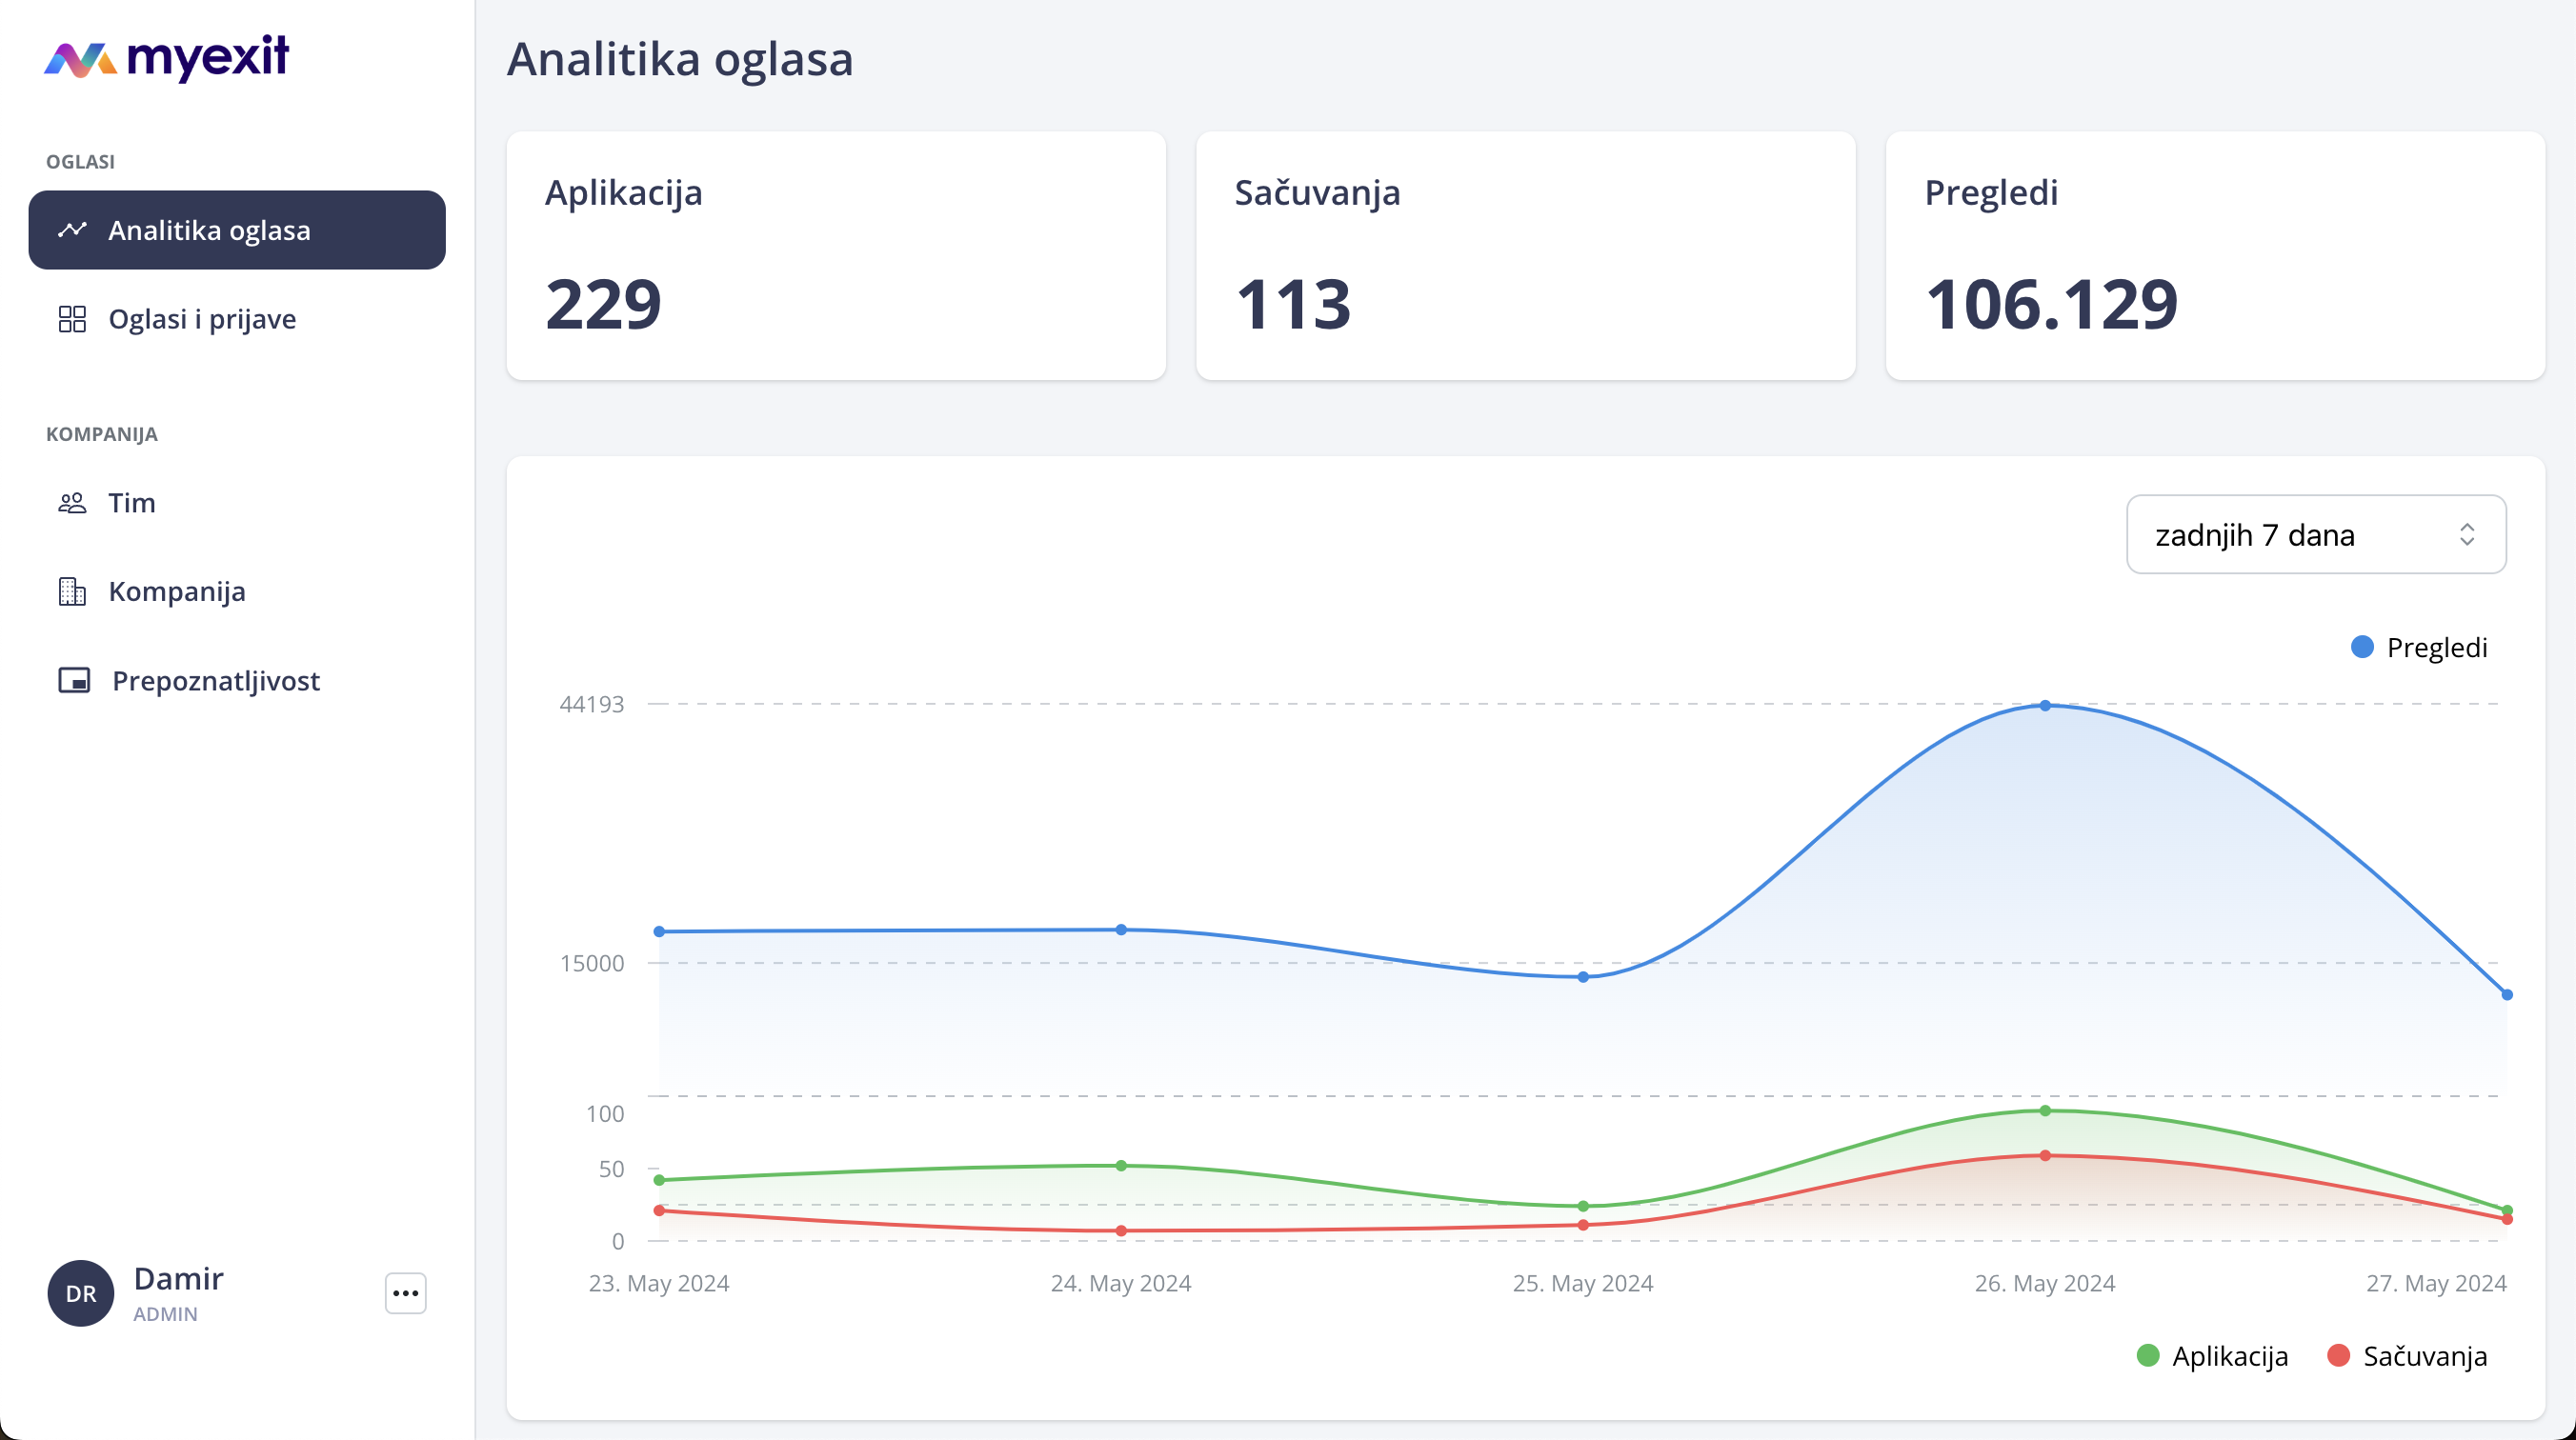Open the user options three-dots menu

(406, 1293)
